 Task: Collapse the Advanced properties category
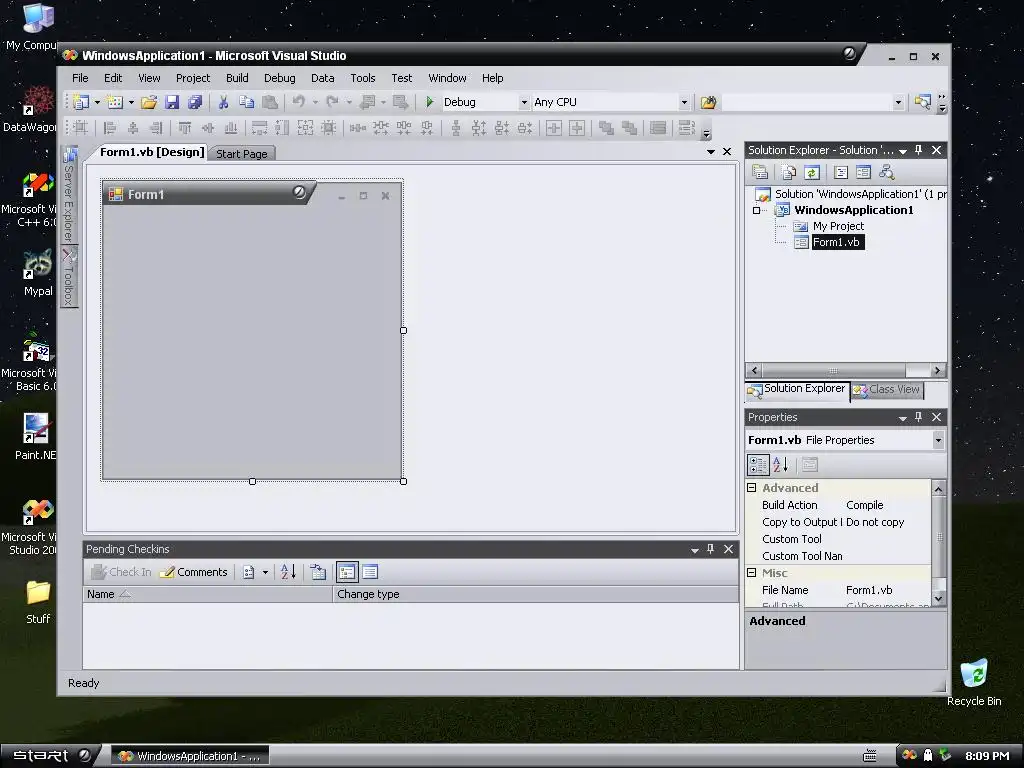click(x=752, y=488)
